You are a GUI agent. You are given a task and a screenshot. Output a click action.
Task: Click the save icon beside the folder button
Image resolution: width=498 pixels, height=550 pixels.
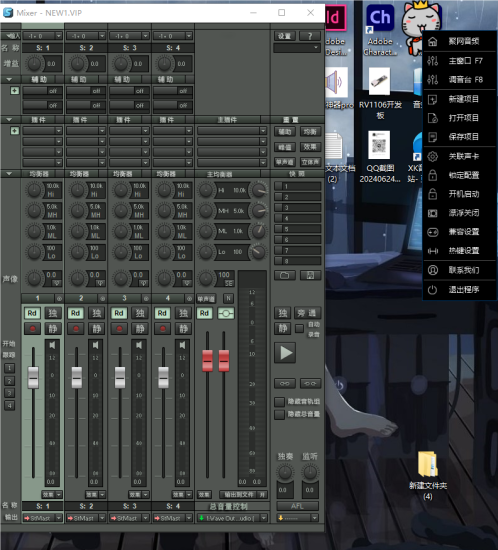click(x=310, y=275)
